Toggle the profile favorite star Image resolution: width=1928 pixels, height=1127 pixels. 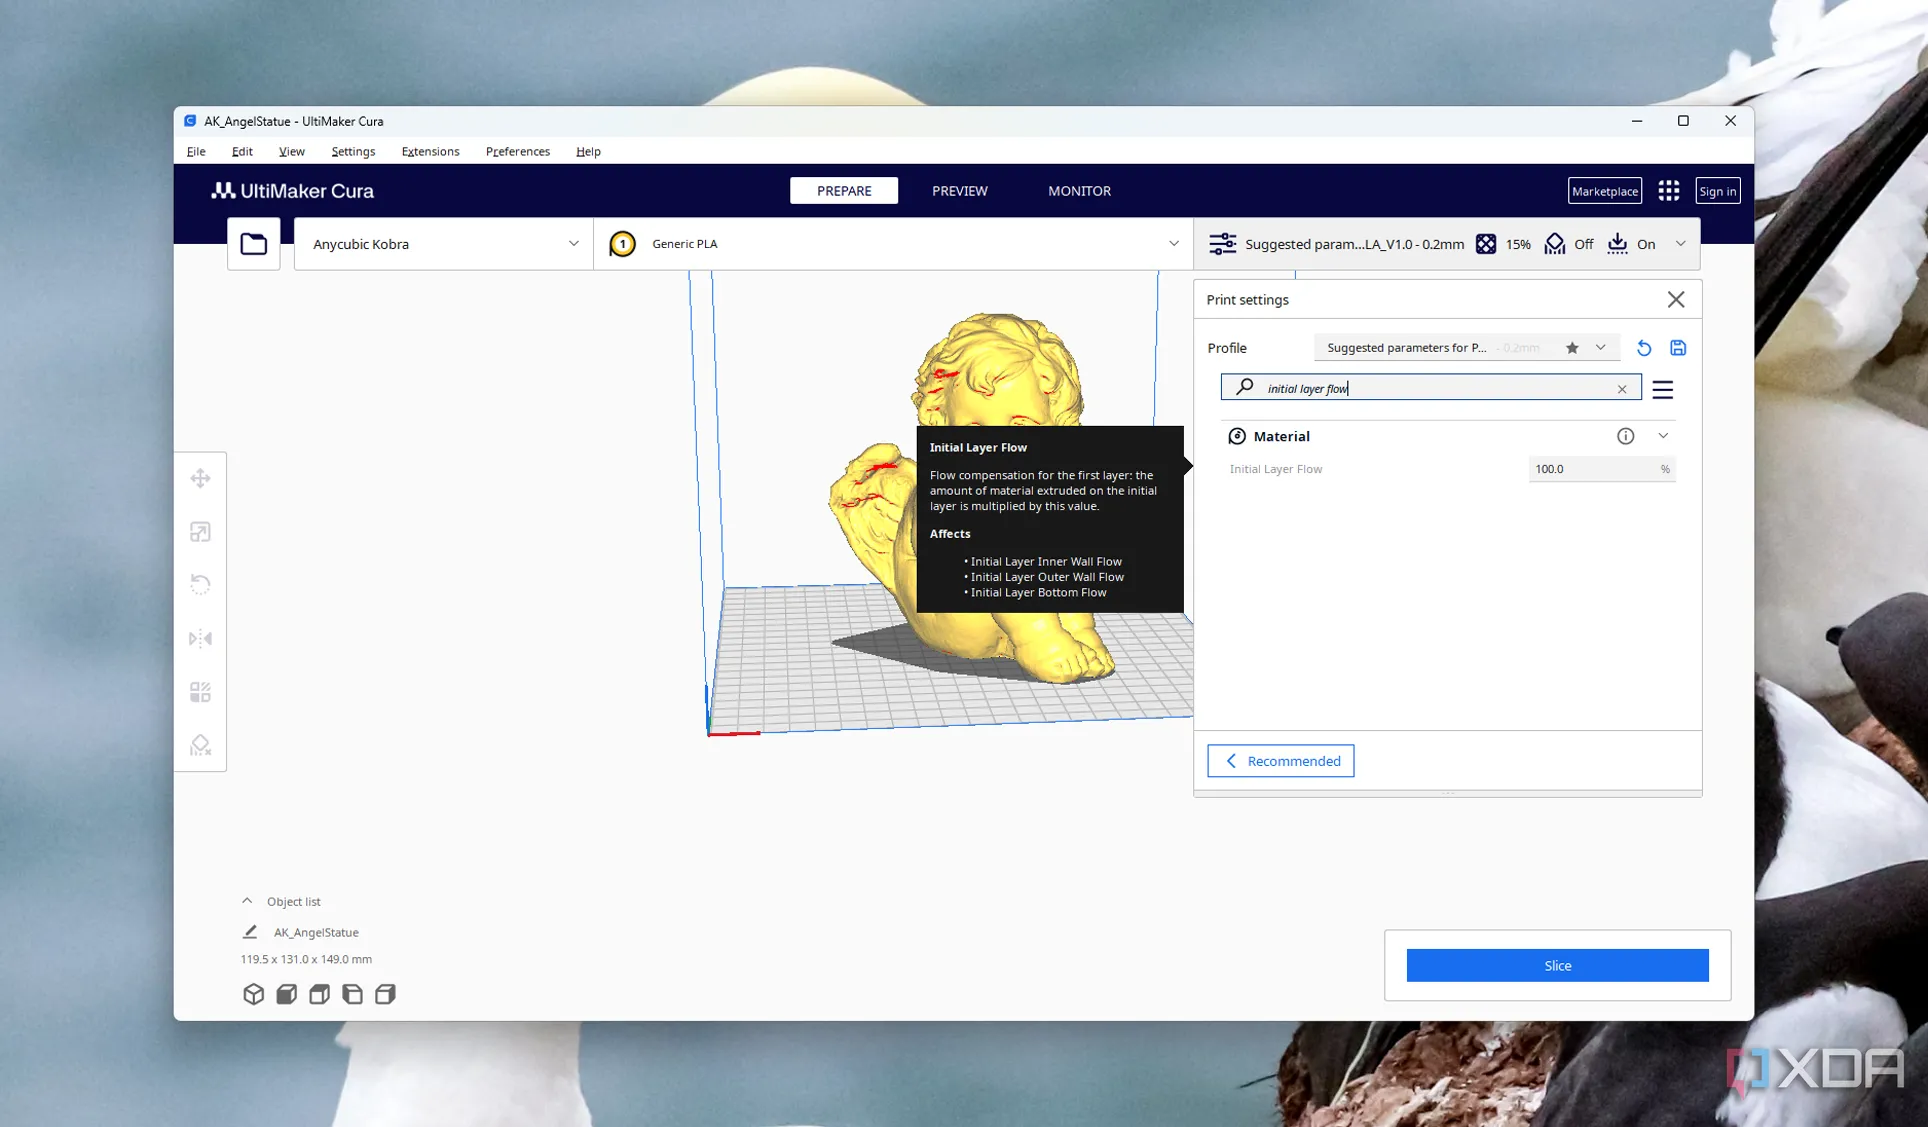1572,348
